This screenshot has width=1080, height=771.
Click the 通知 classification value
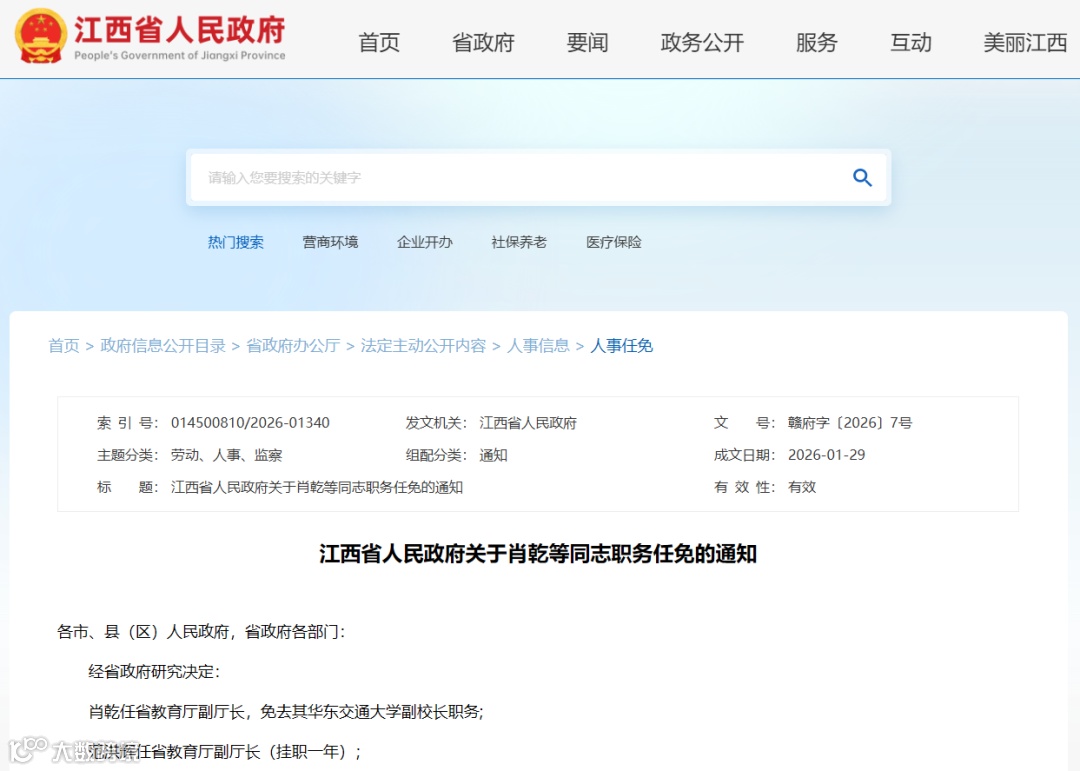(x=493, y=455)
